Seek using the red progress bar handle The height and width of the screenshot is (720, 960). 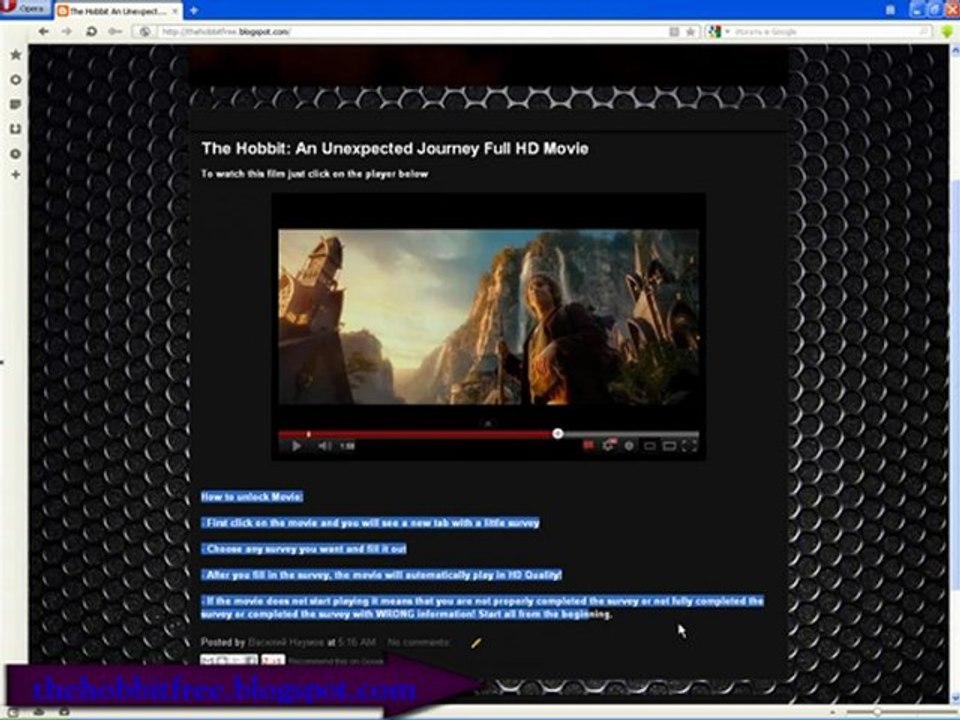click(557, 433)
